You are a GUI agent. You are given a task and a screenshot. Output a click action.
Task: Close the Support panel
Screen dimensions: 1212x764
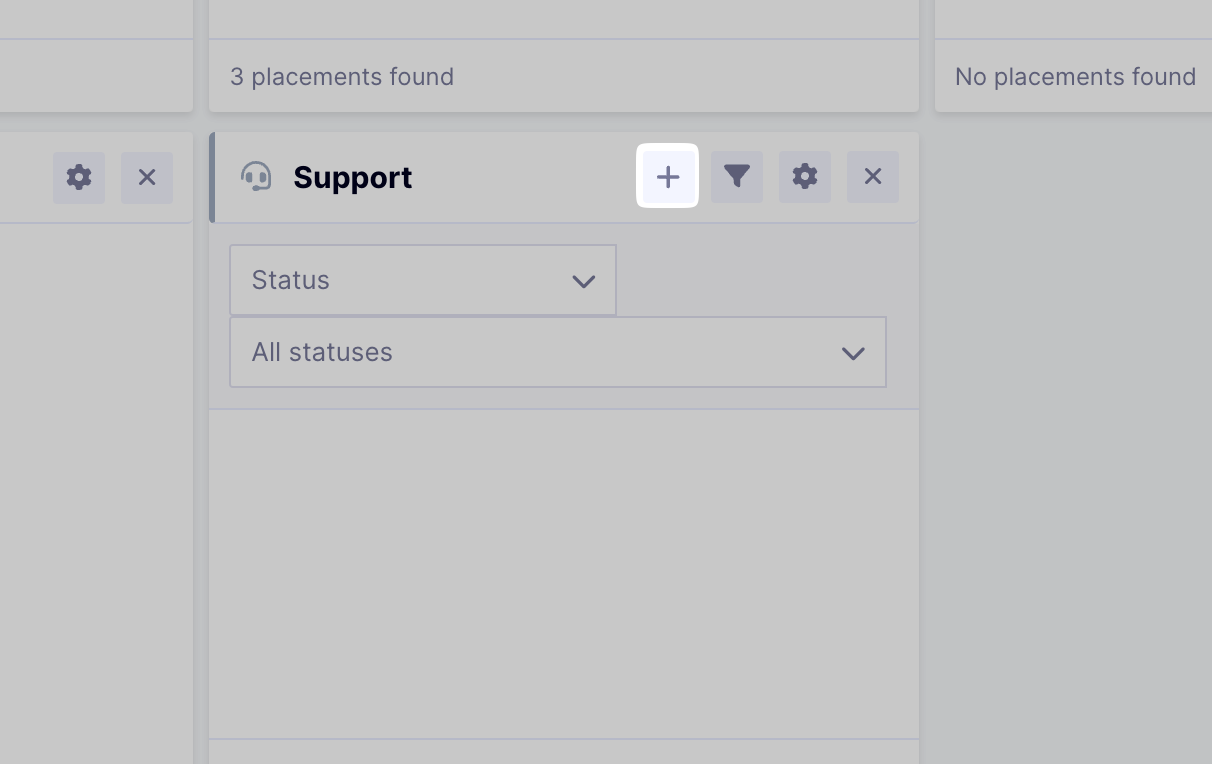click(873, 177)
